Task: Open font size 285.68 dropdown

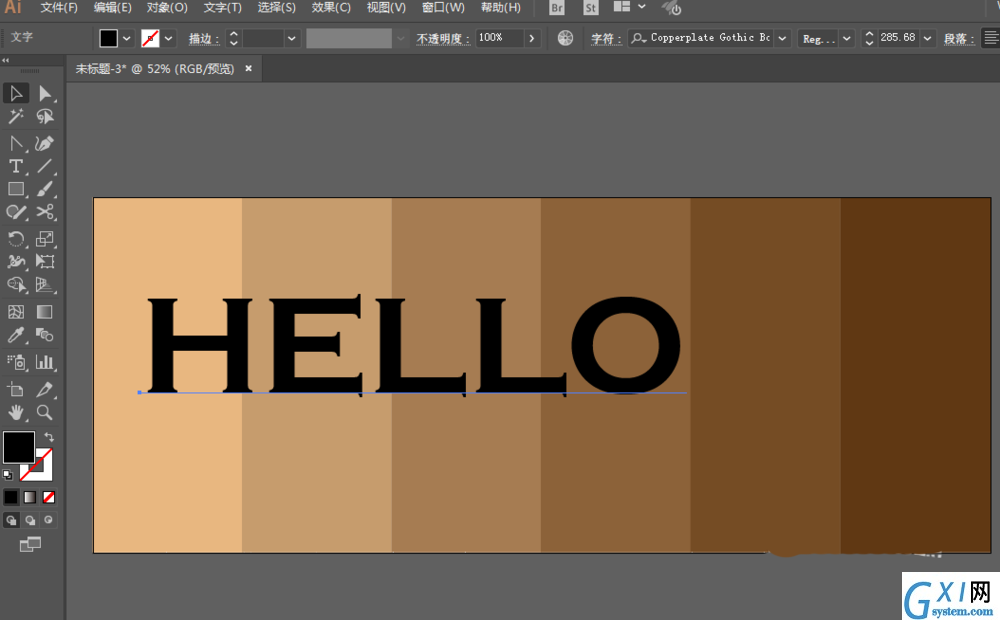Action: point(927,38)
